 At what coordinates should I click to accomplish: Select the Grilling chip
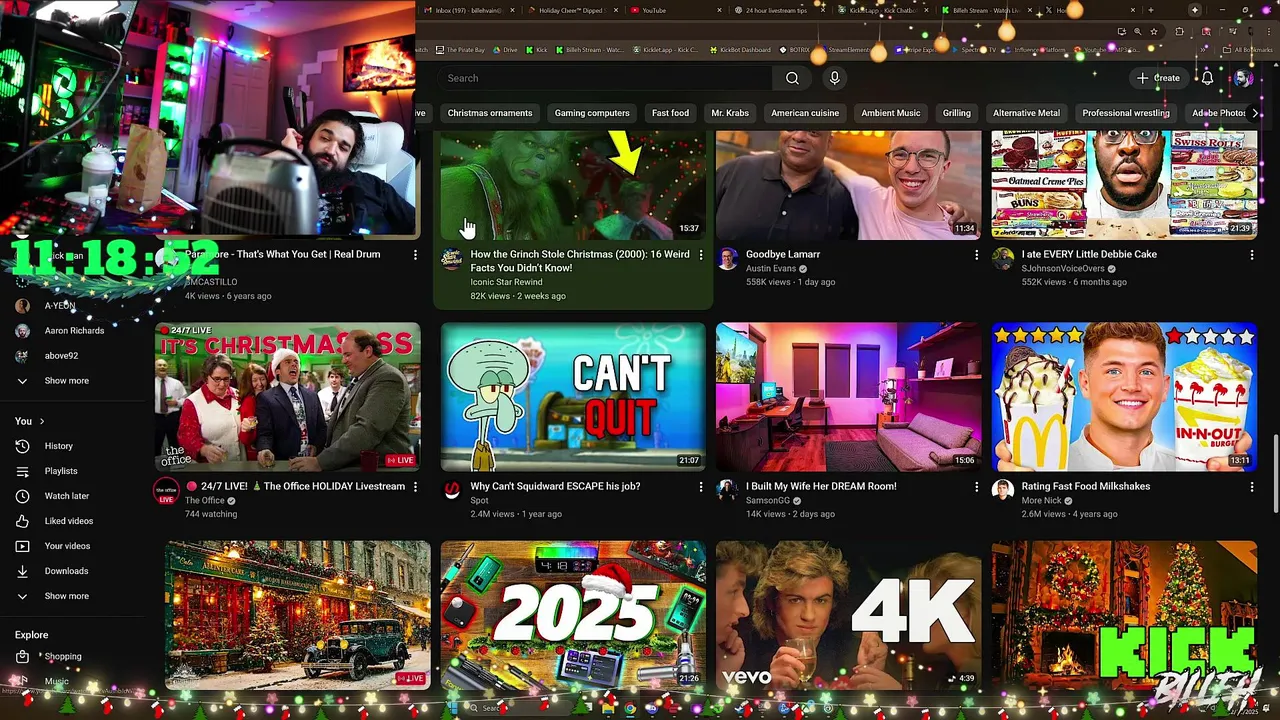(x=957, y=113)
